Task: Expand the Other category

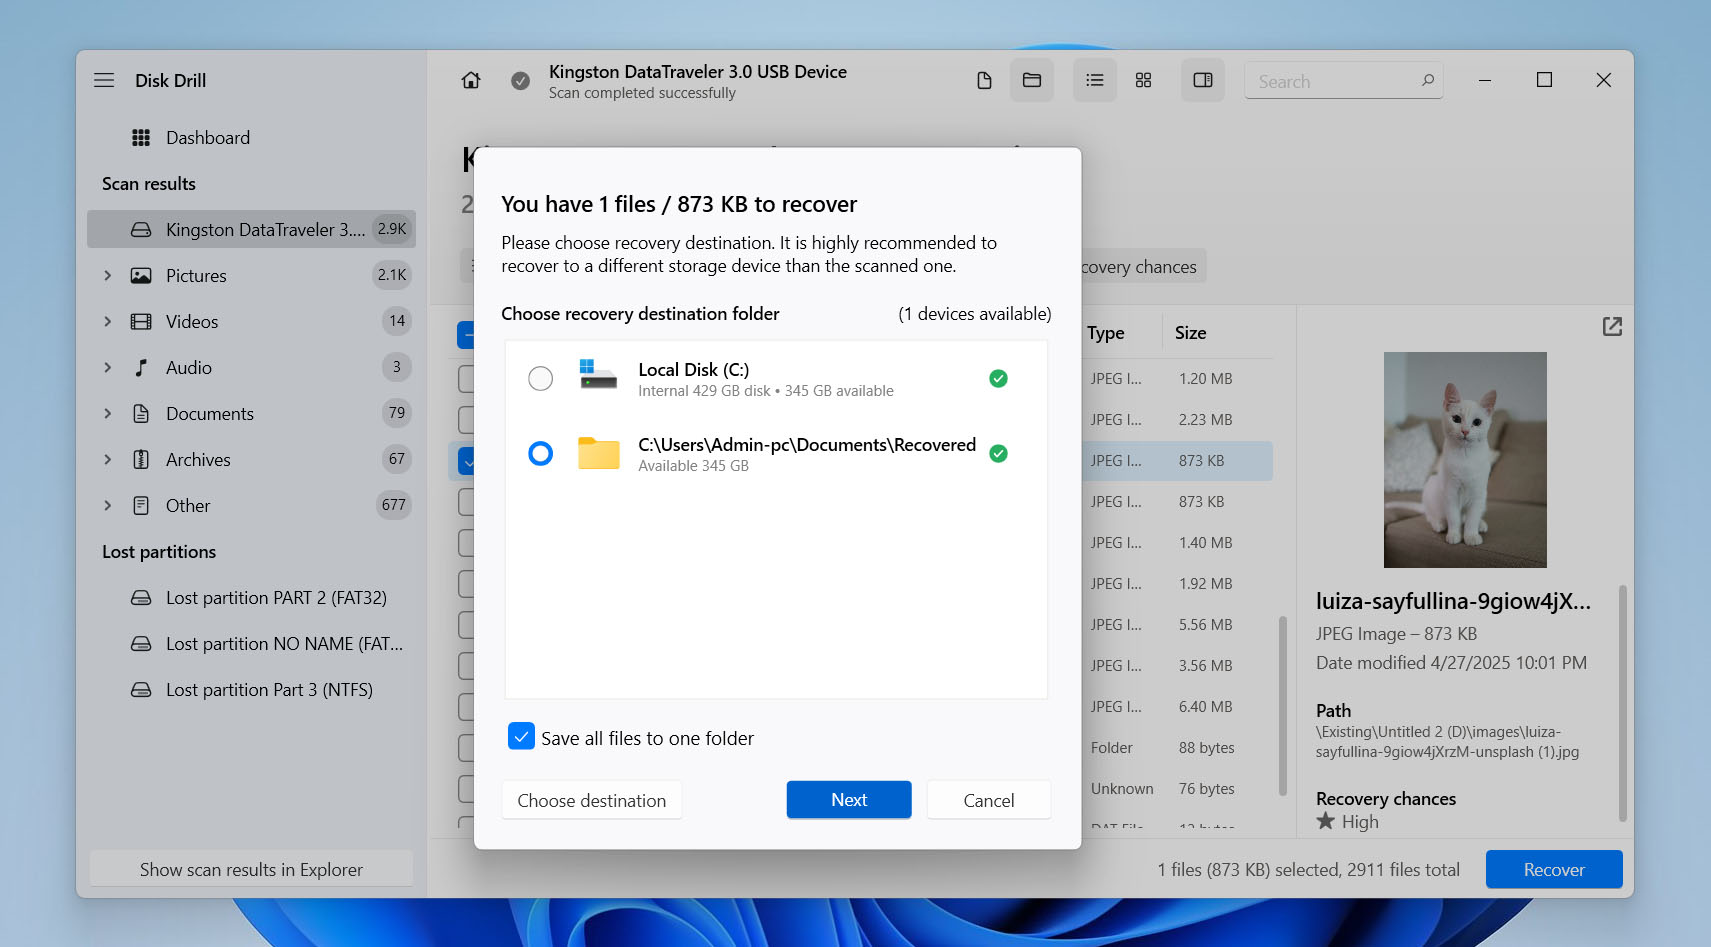Action: point(108,506)
